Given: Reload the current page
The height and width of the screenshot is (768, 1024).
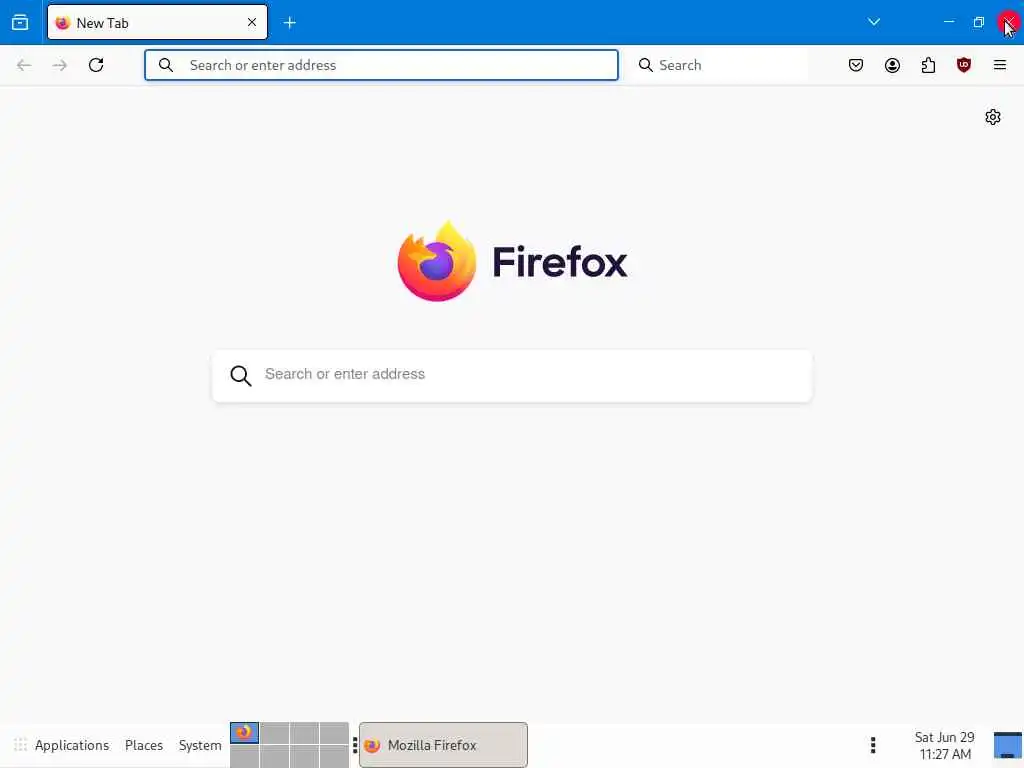Looking at the screenshot, I should [96, 65].
